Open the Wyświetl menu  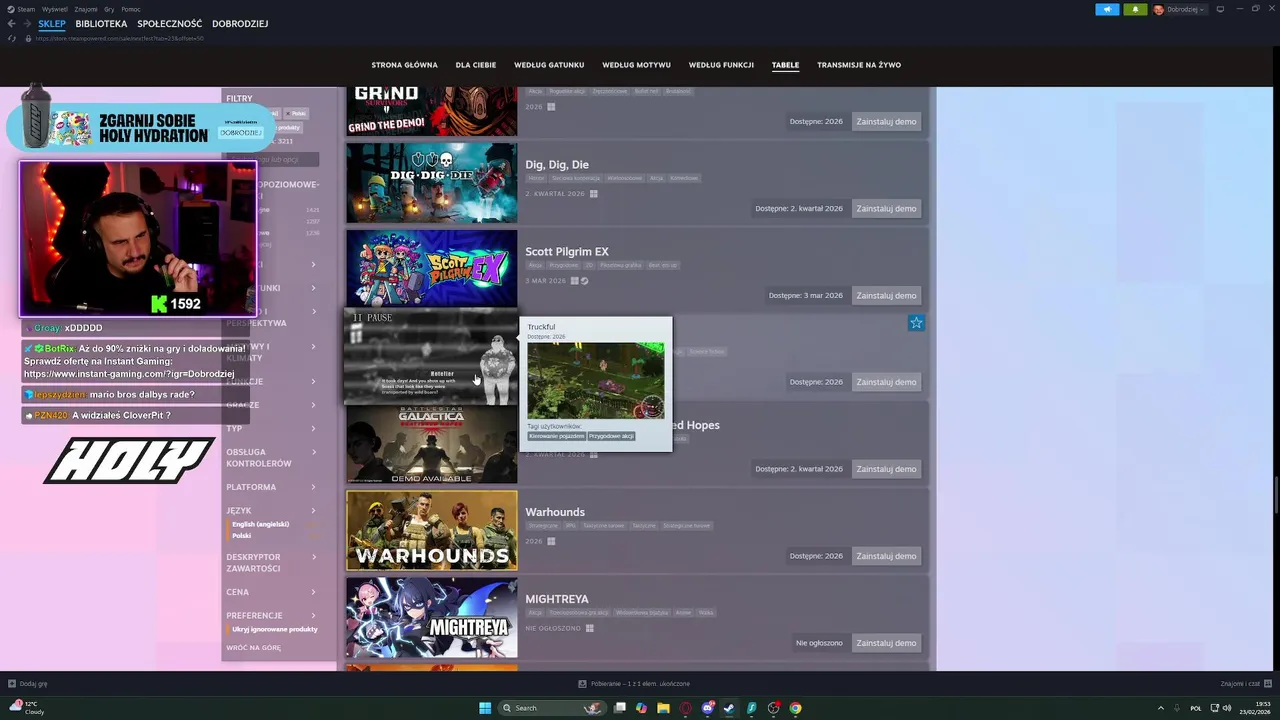55,9
